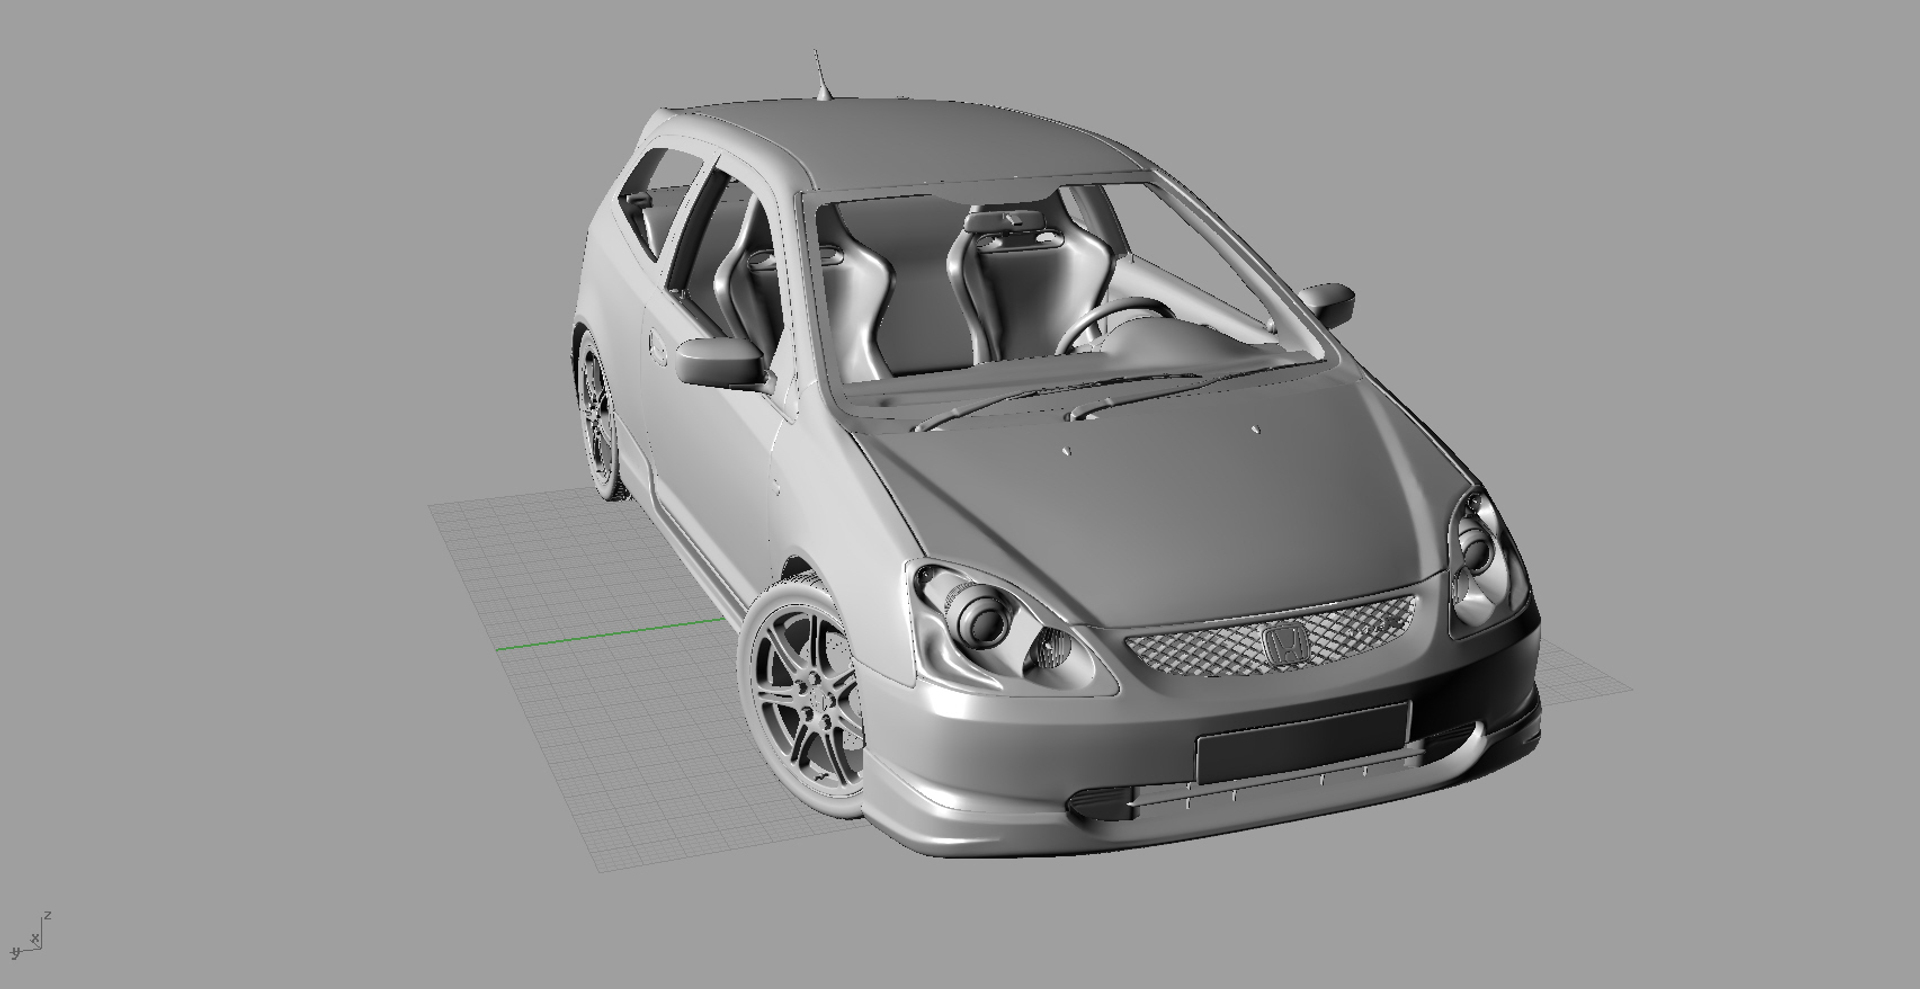The image size is (1920, 989).
Task: Select the blank license plate on the bumper
Action: pos(1302,743)
